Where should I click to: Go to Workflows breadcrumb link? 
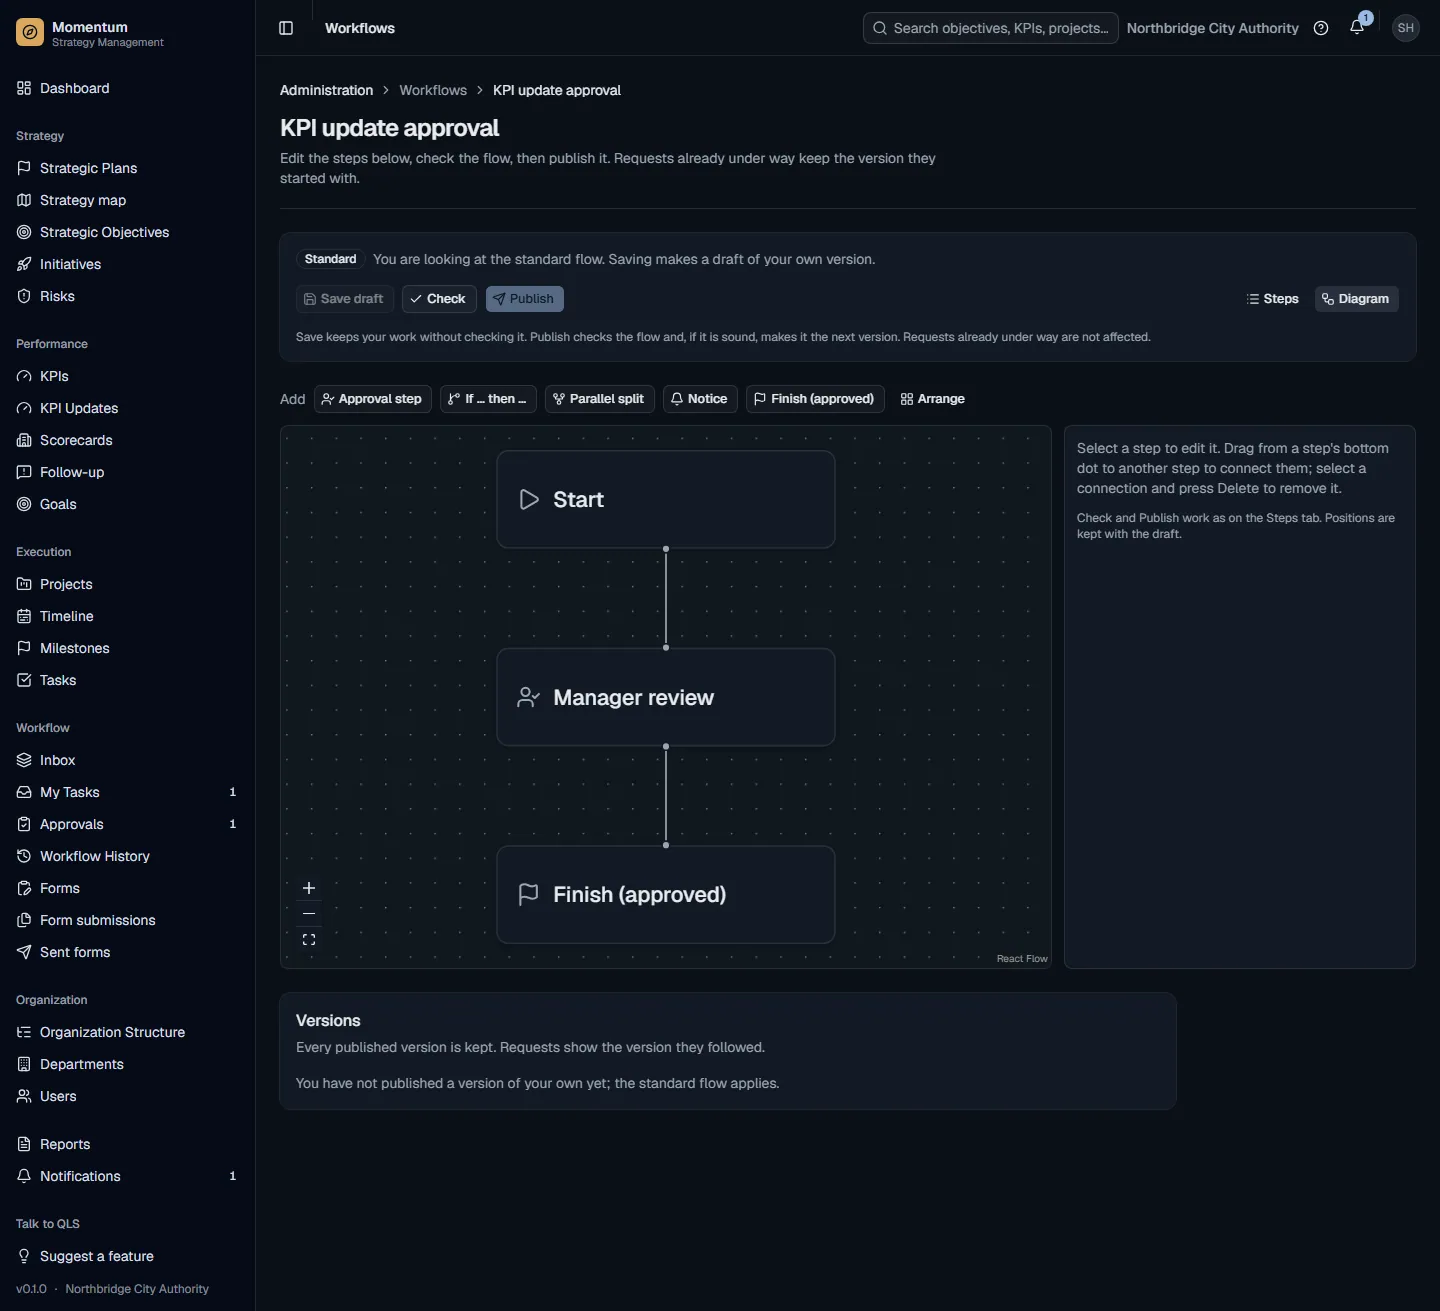(x=433, y=90)
